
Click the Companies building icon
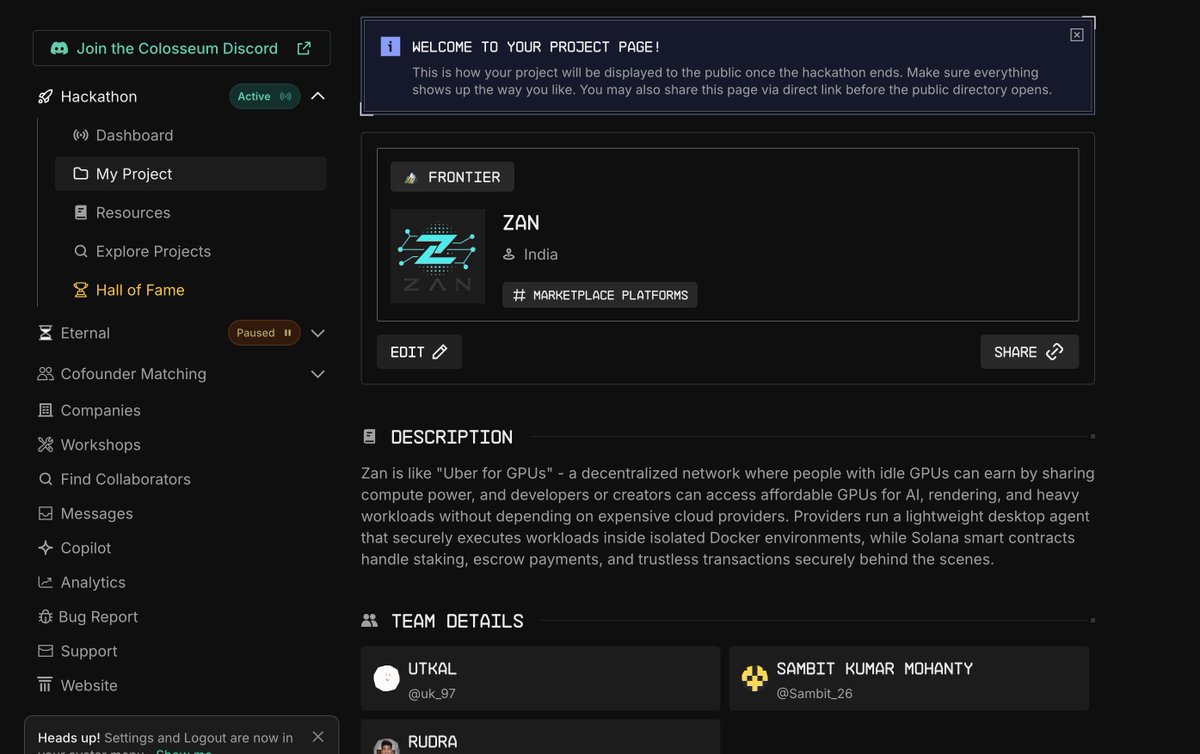(x=45, y=410)
